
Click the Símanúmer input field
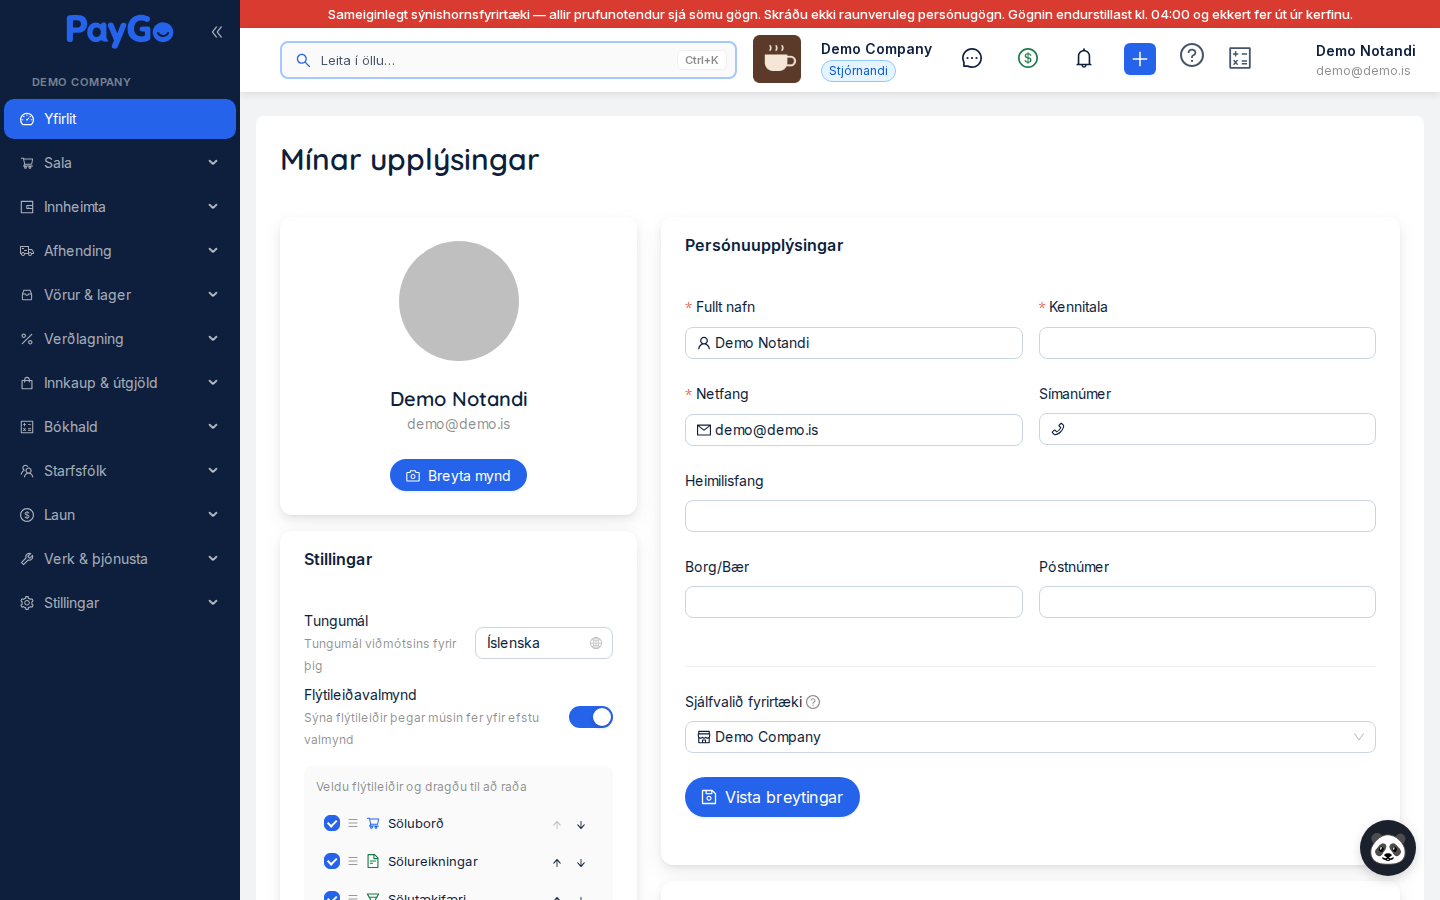1207,429
